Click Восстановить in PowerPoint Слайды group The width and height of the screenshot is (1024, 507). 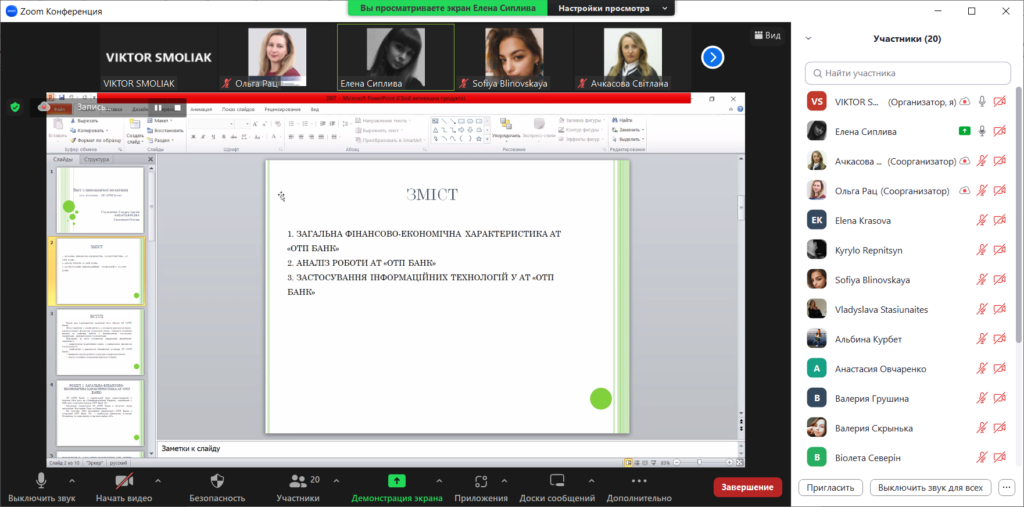click(x=165, y=130)
